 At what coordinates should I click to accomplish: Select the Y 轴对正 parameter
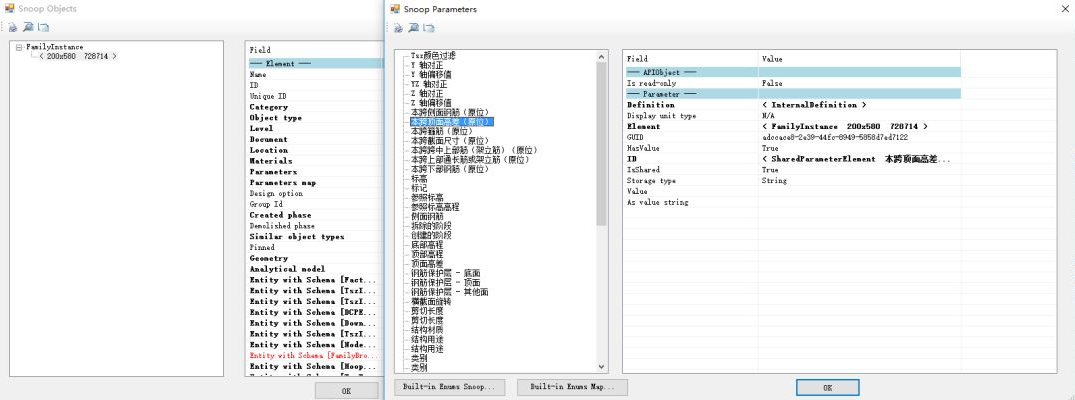(x=426, y=64)
